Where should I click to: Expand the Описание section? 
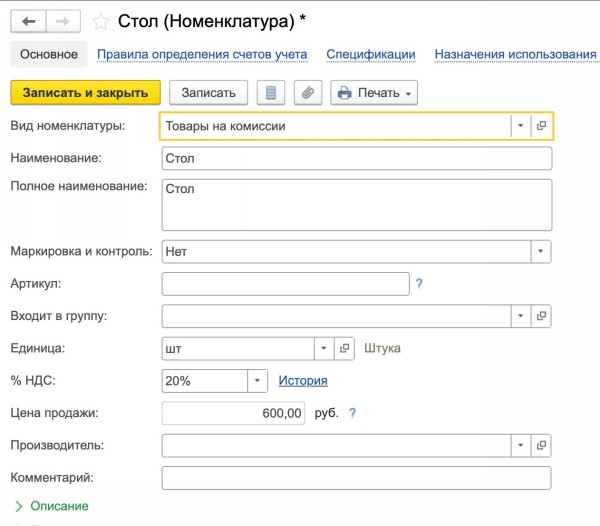coord(58,506)
